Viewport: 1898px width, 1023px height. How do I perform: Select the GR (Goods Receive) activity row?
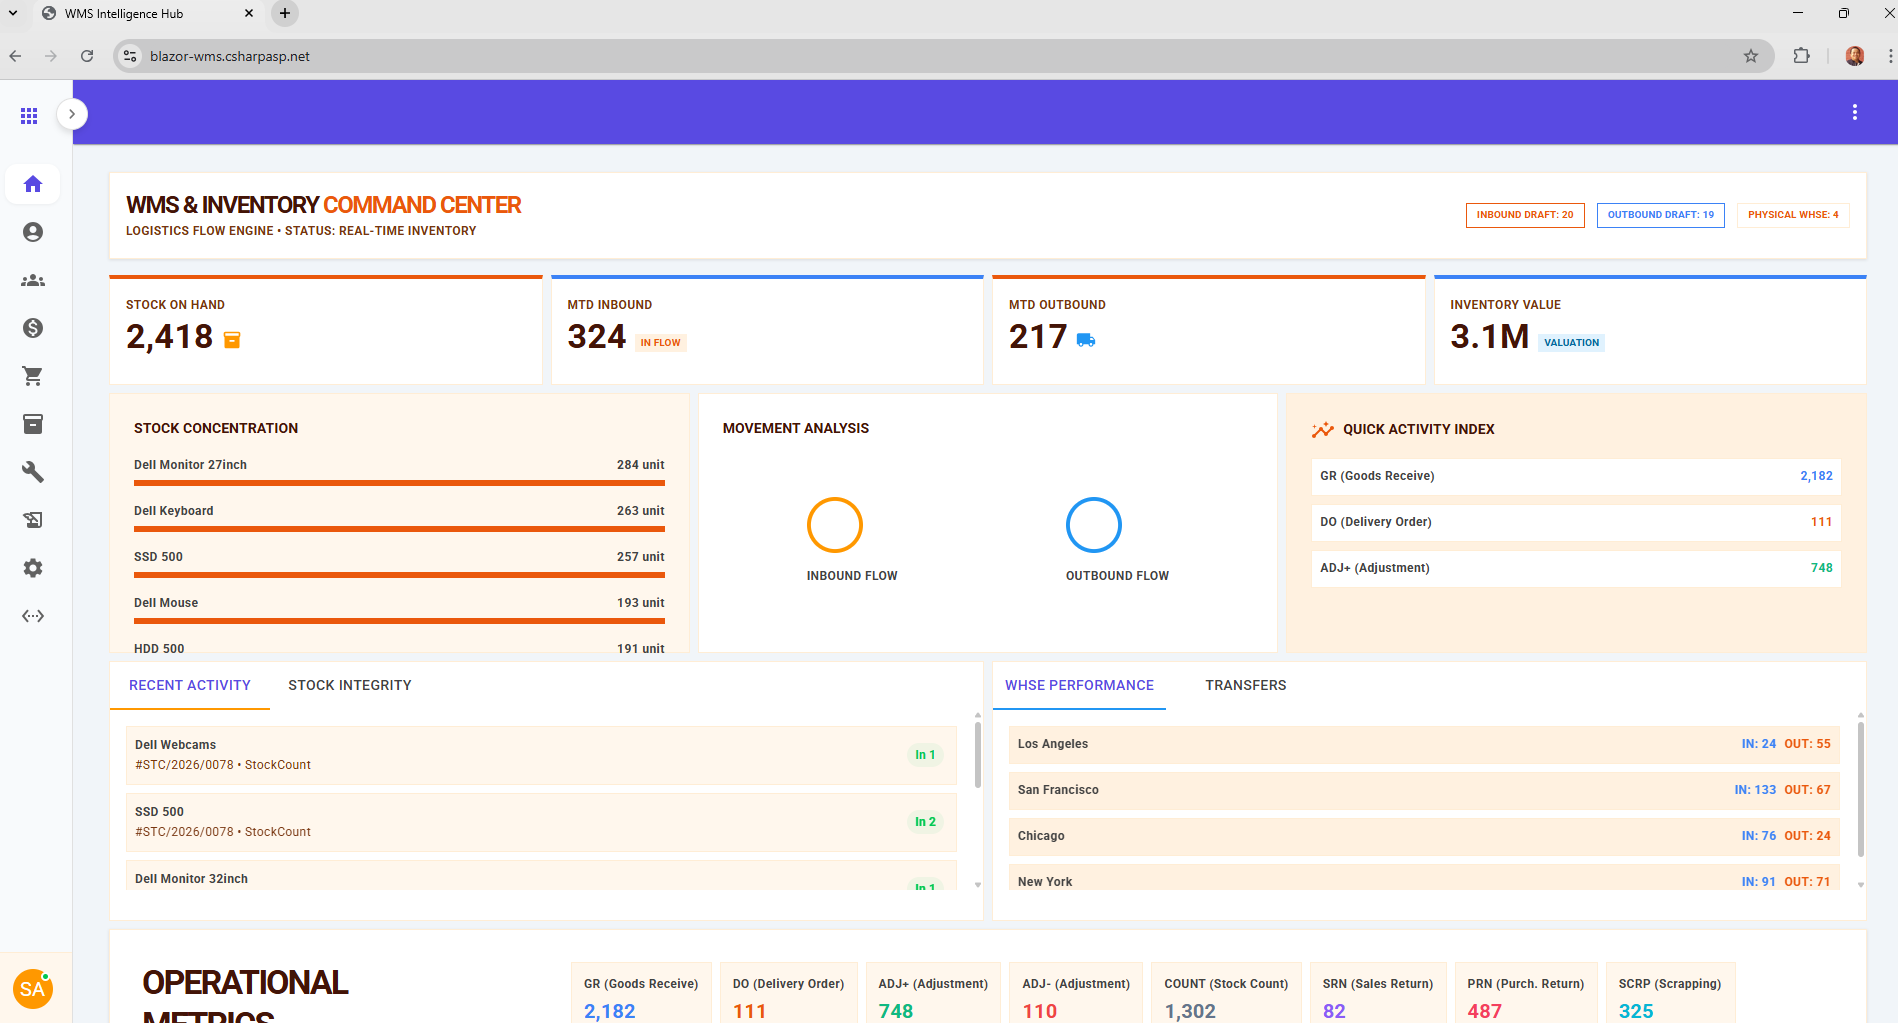(x=1575, y=476)
